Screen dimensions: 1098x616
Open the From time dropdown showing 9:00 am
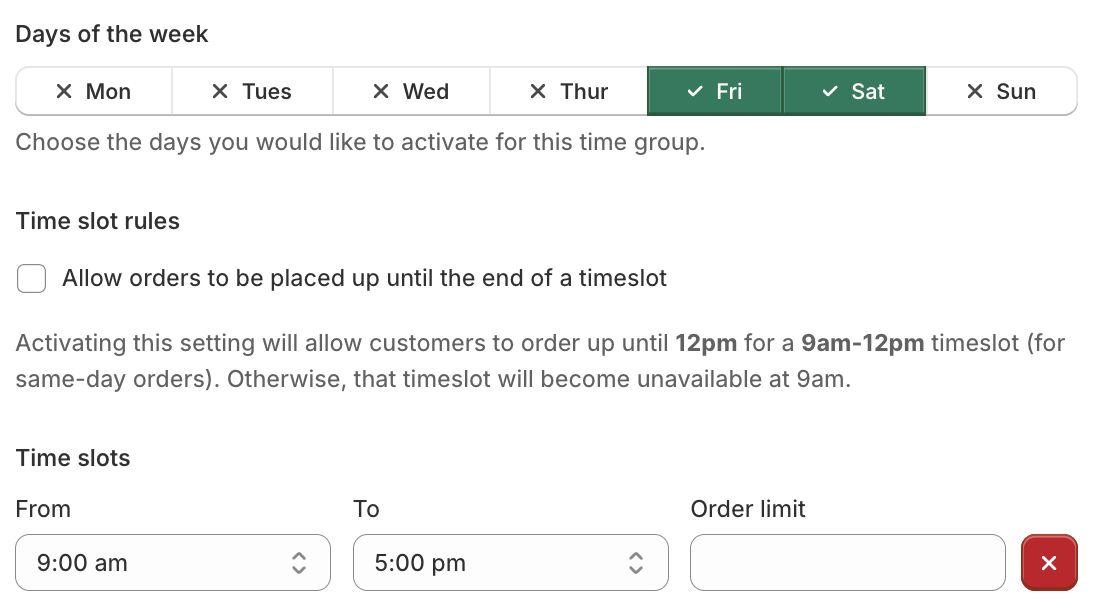pyautogui.click(x=172, y=562)
